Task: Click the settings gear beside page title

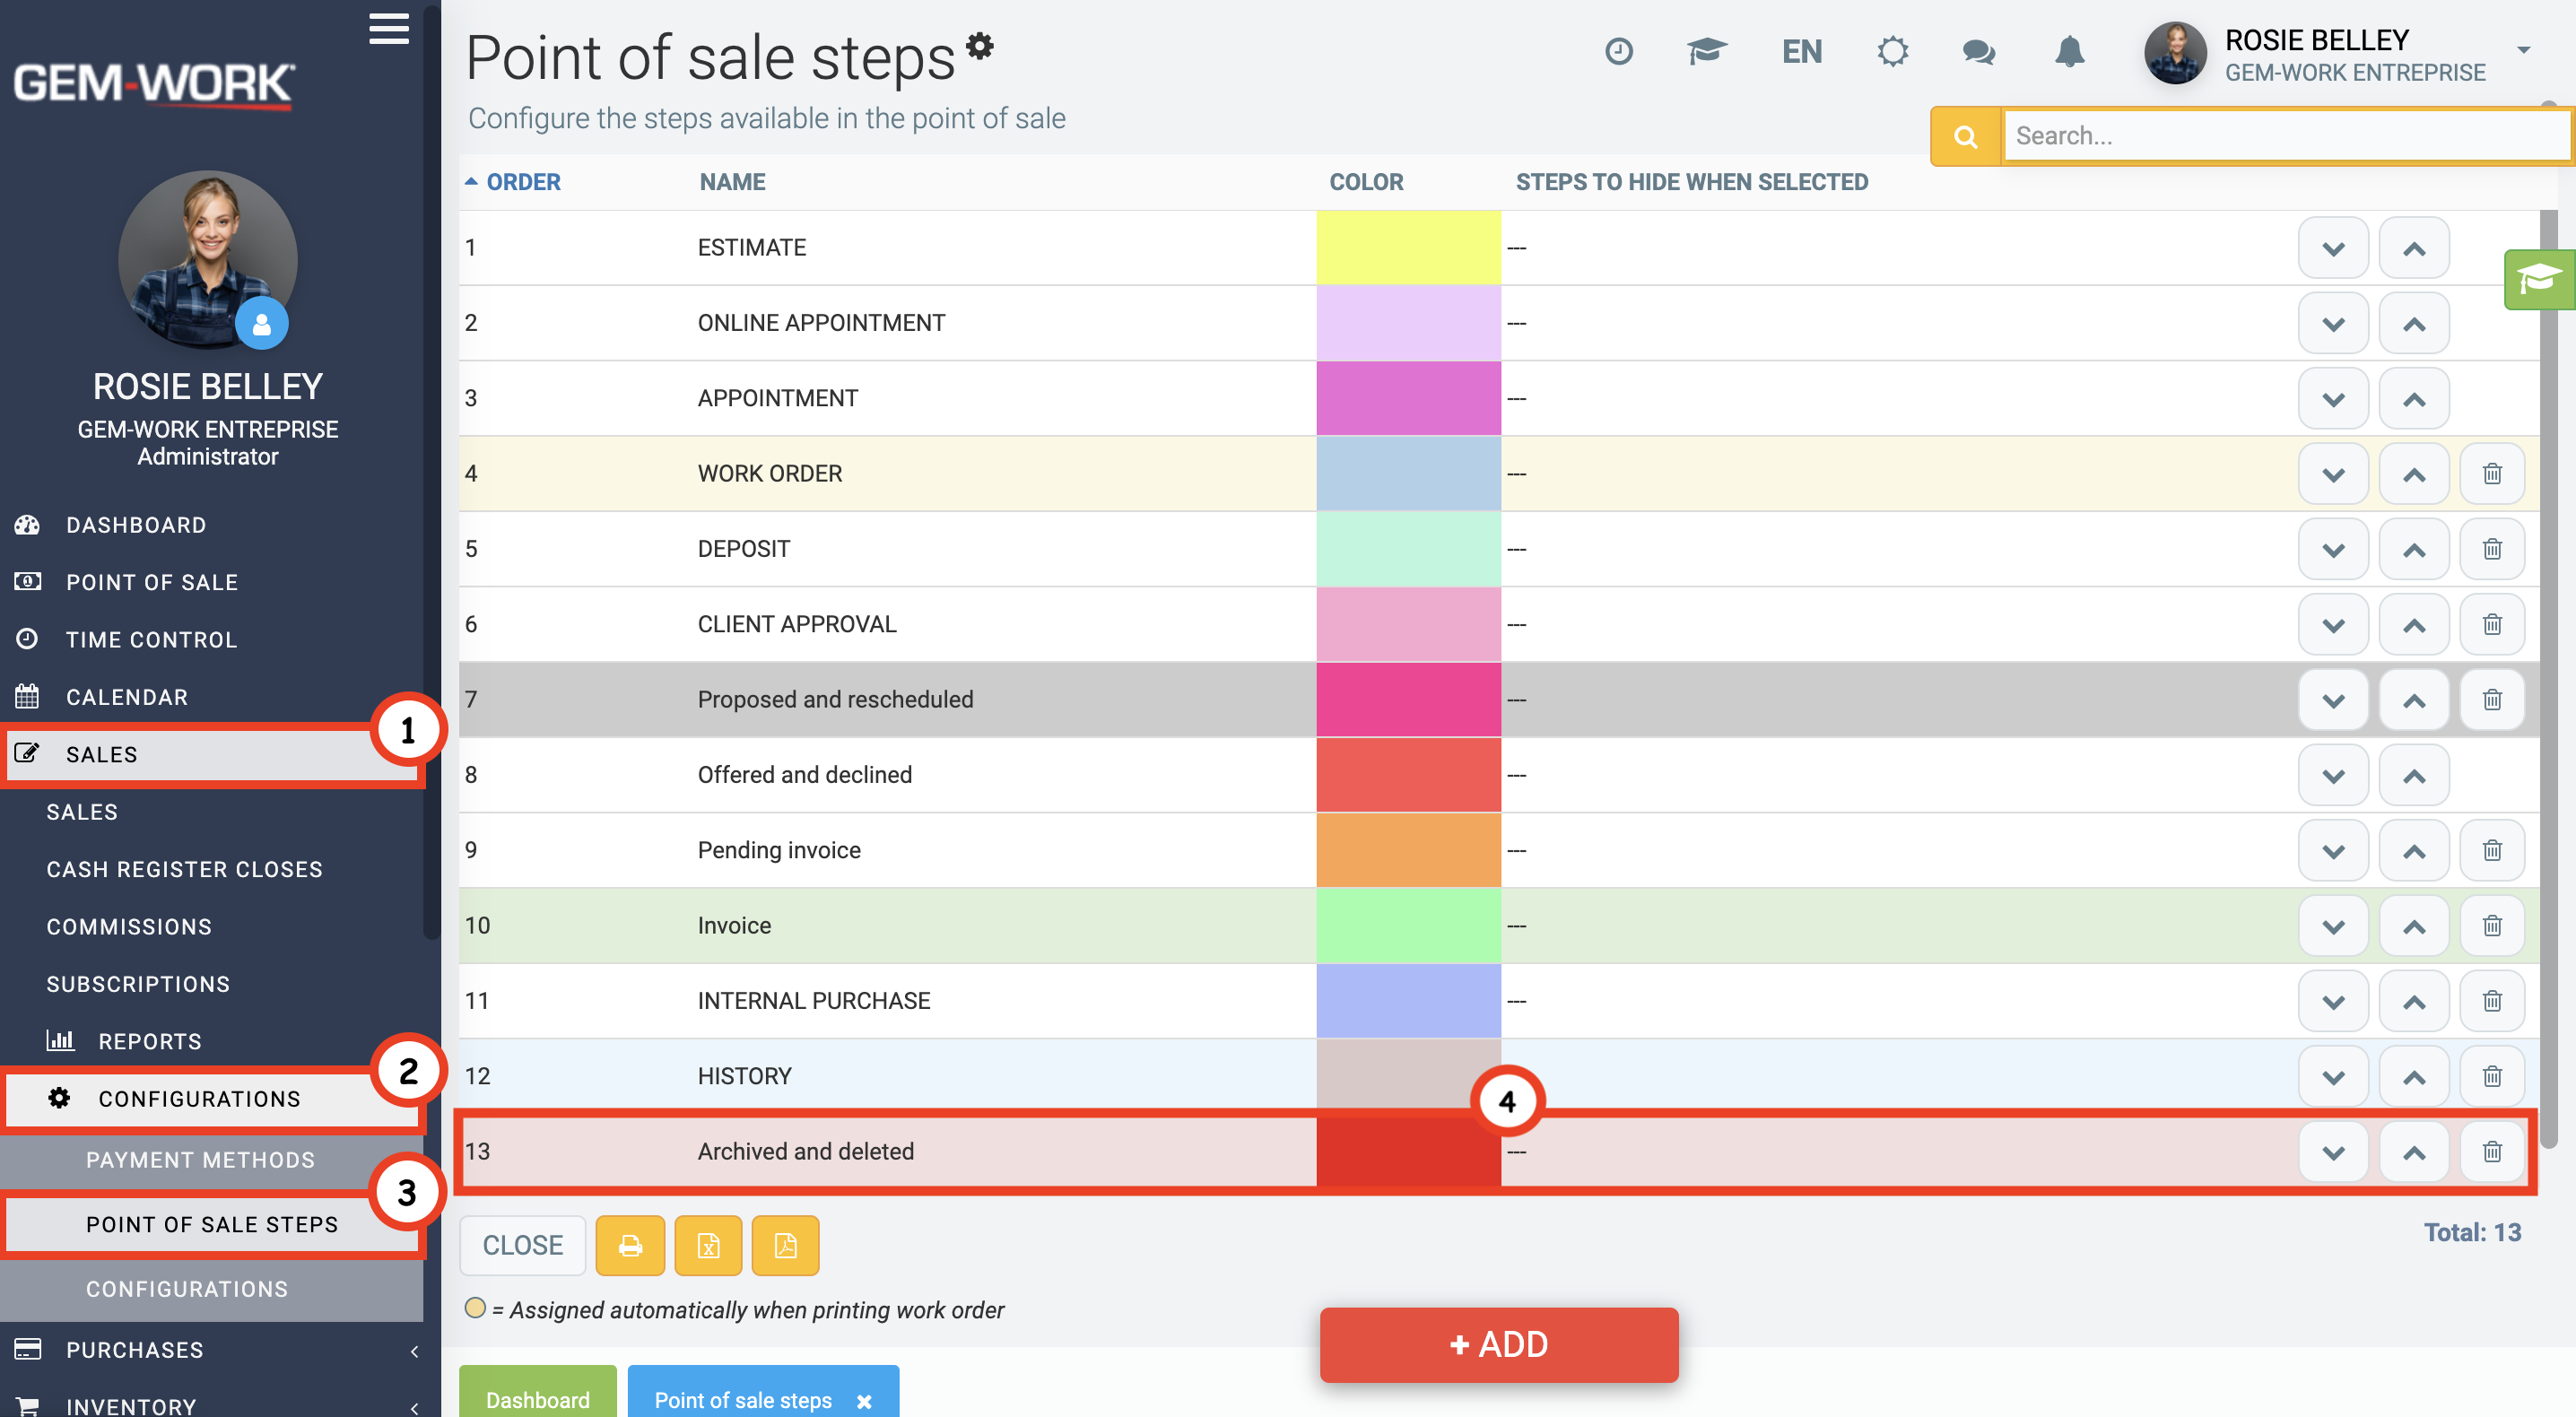Action: (980, 45)
